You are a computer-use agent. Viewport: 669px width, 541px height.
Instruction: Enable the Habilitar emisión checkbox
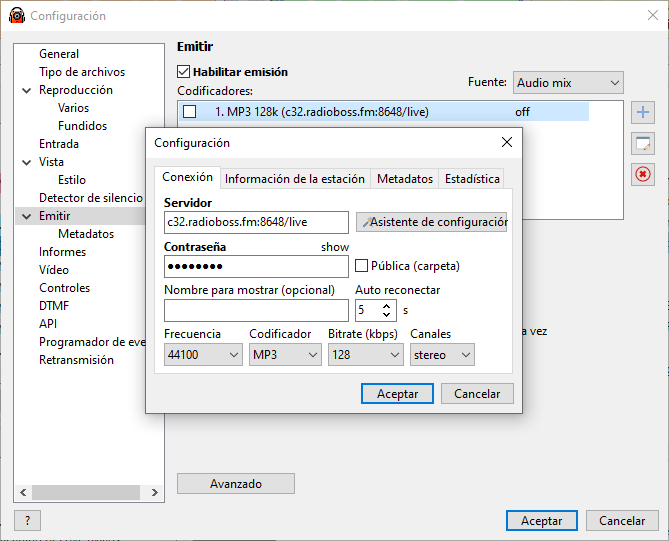(184, 72)
